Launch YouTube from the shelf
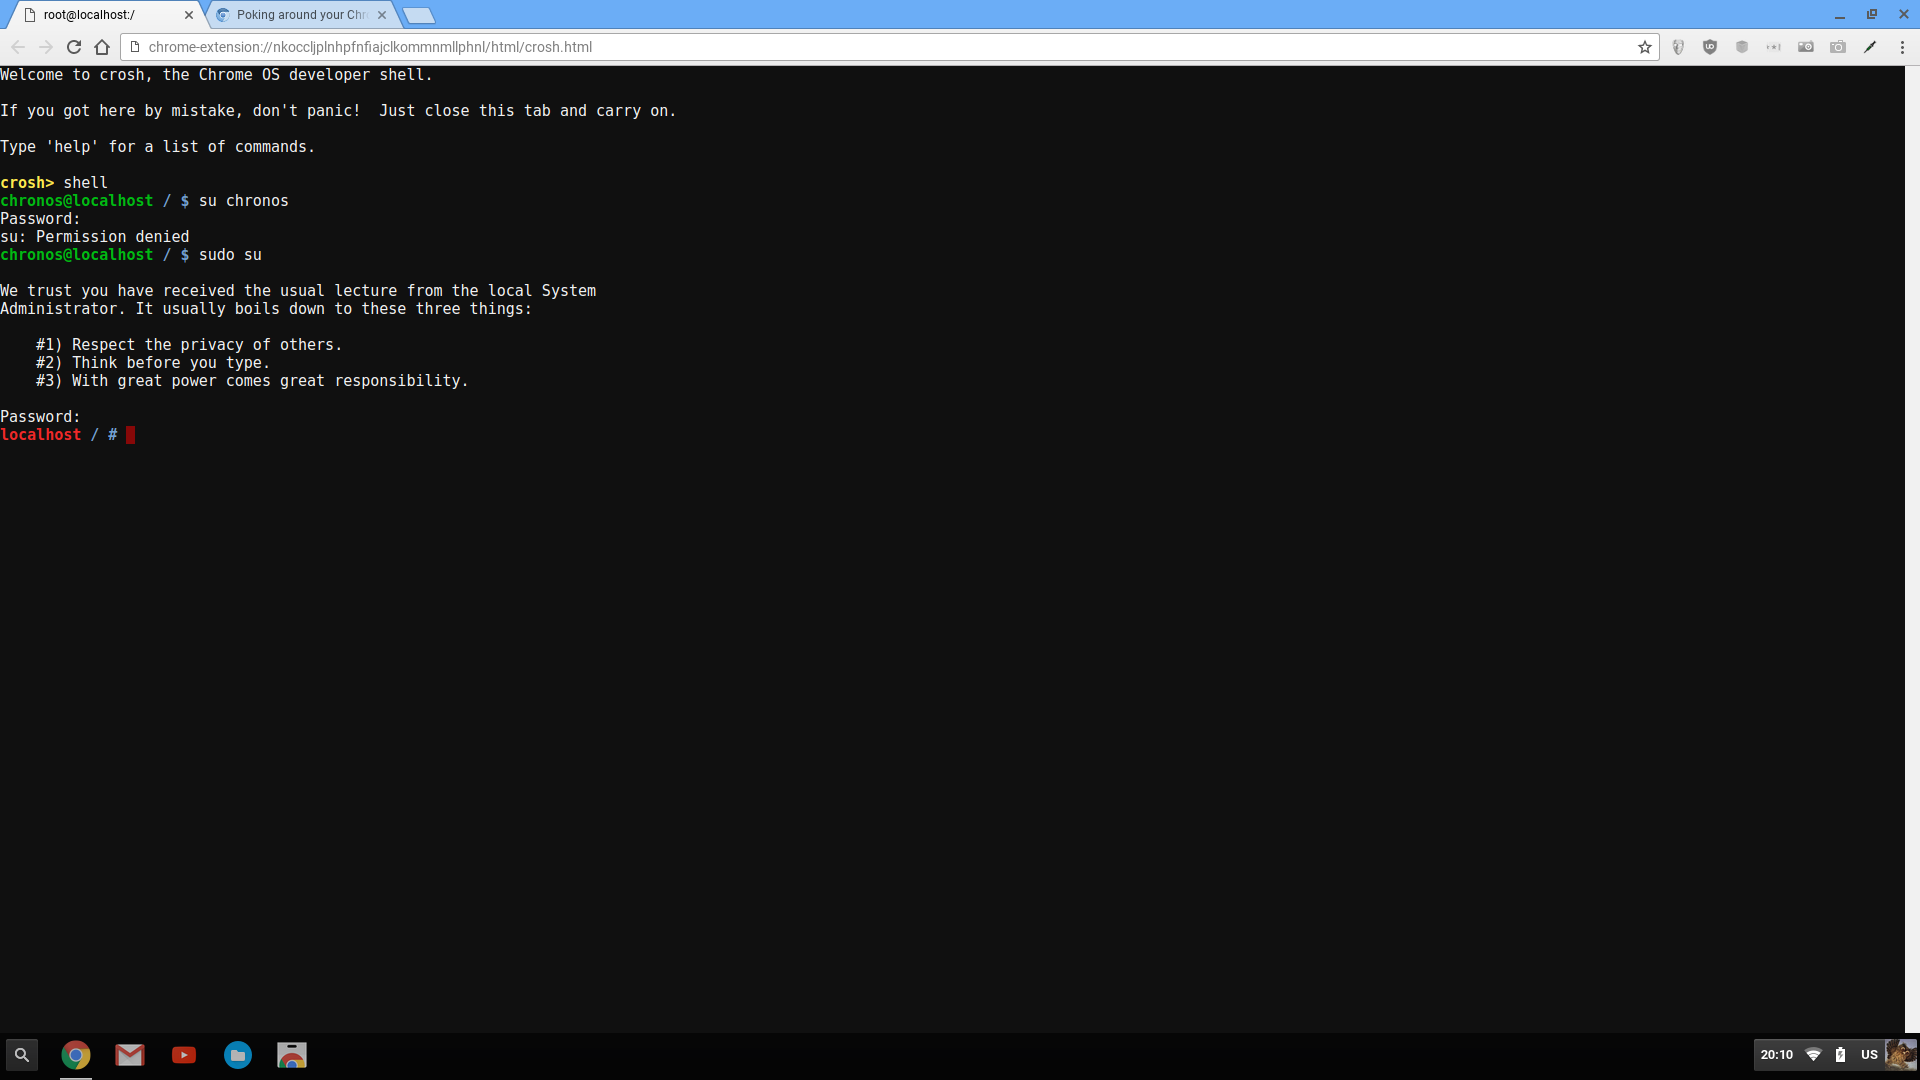Image resolution: width=1920 pixels, height=1080 pixels. point(184,1055)
